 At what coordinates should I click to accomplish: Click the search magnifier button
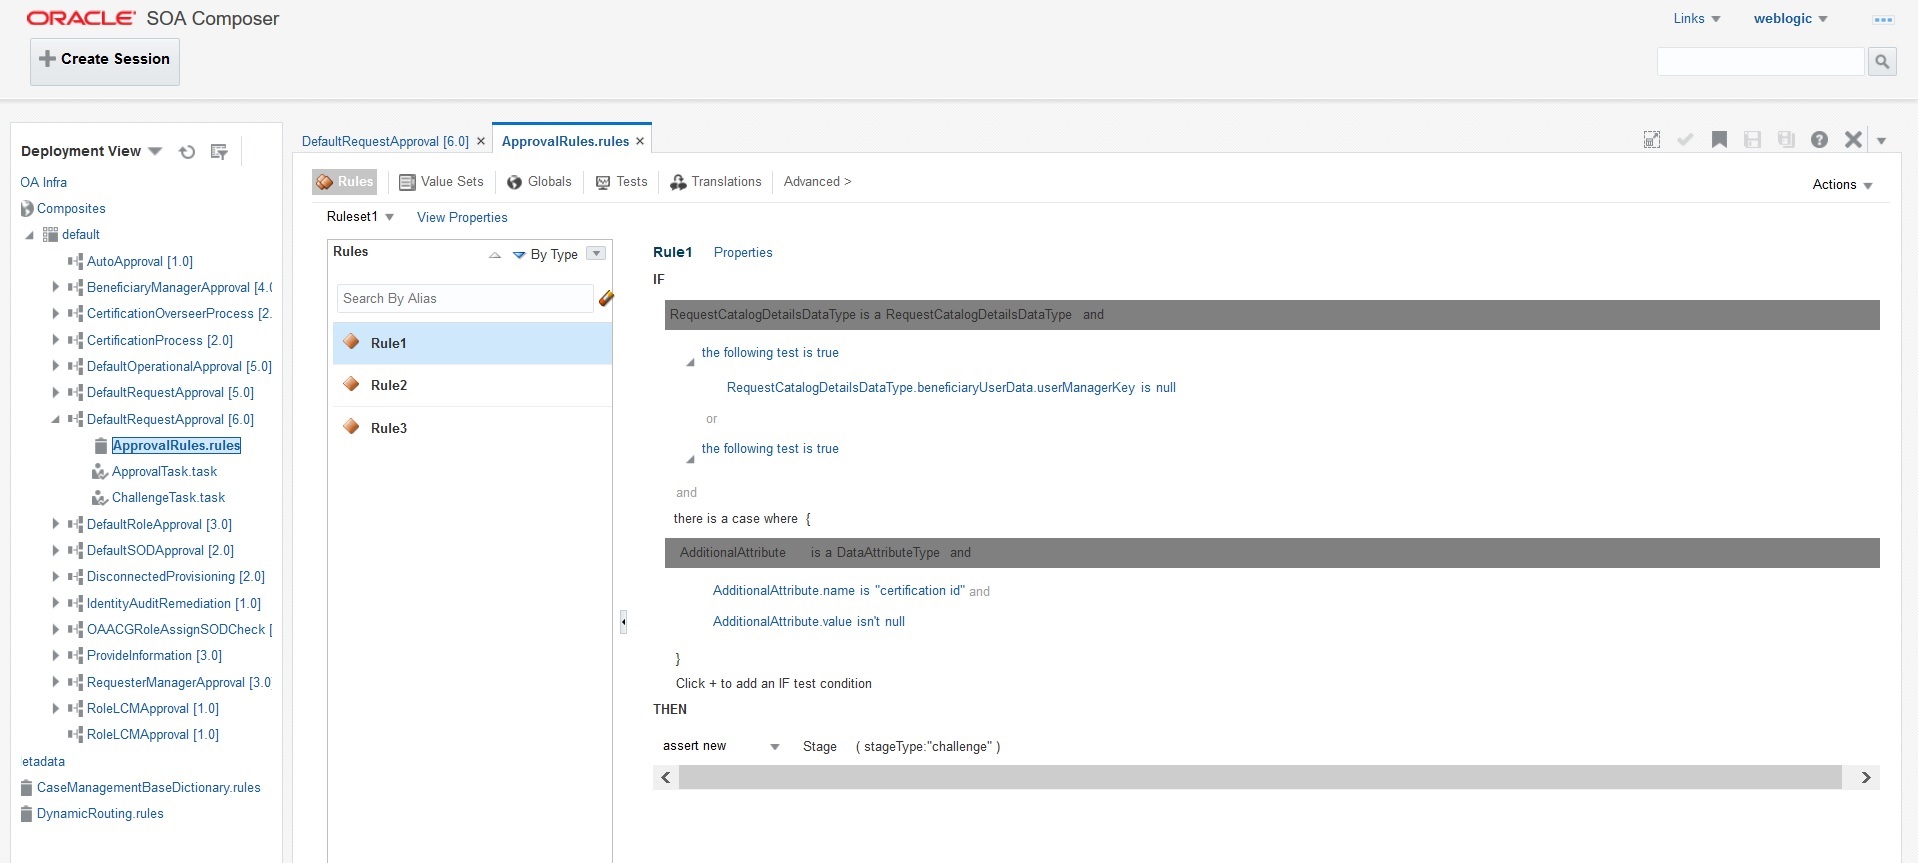tap(1882, 62)
